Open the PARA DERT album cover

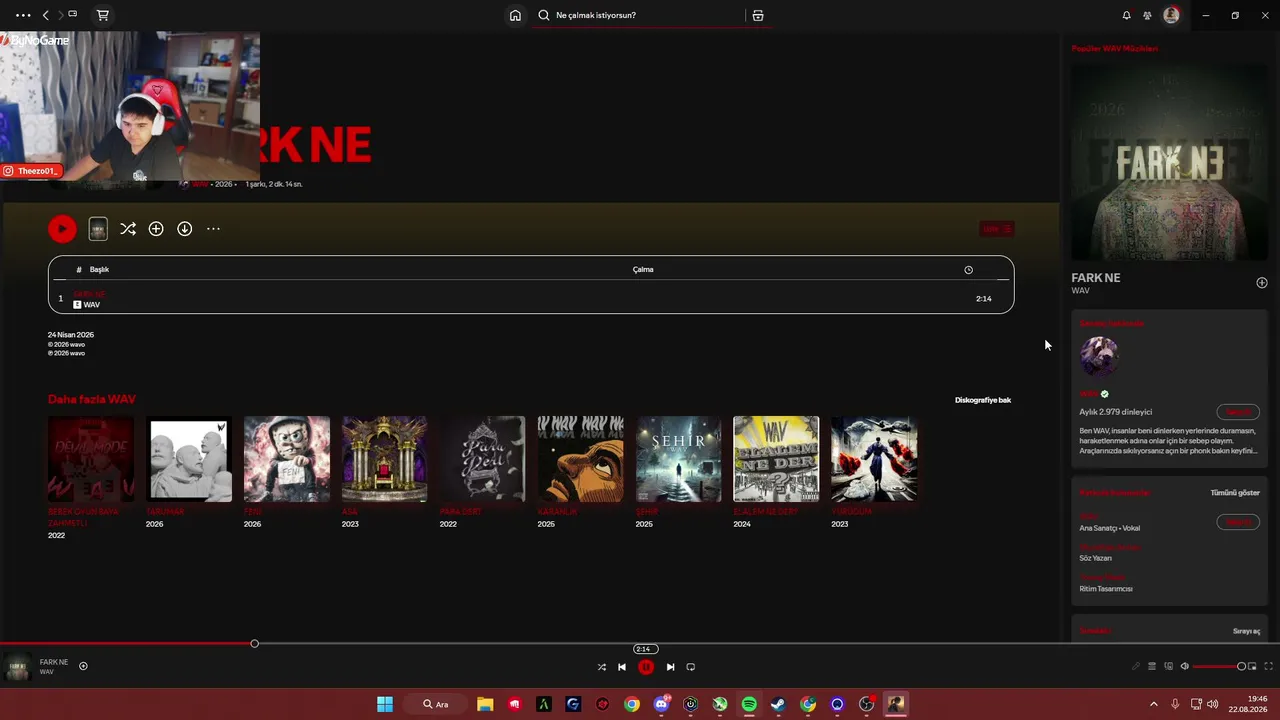tap(482, 459)
